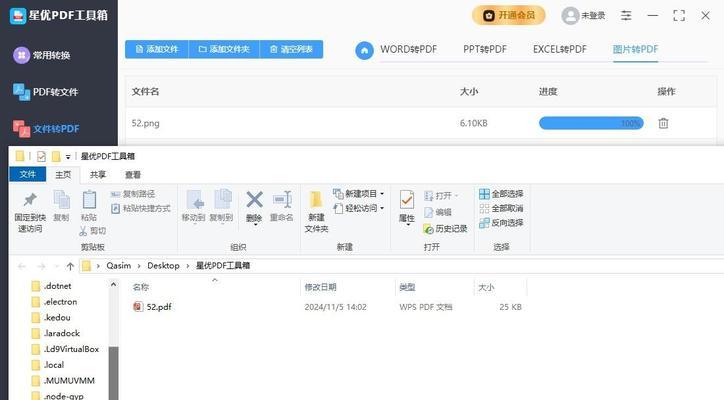The height and width of the screenshot is (400, 724).
Task: Click the 开通会员 membership button
Action: click(509, 15)
